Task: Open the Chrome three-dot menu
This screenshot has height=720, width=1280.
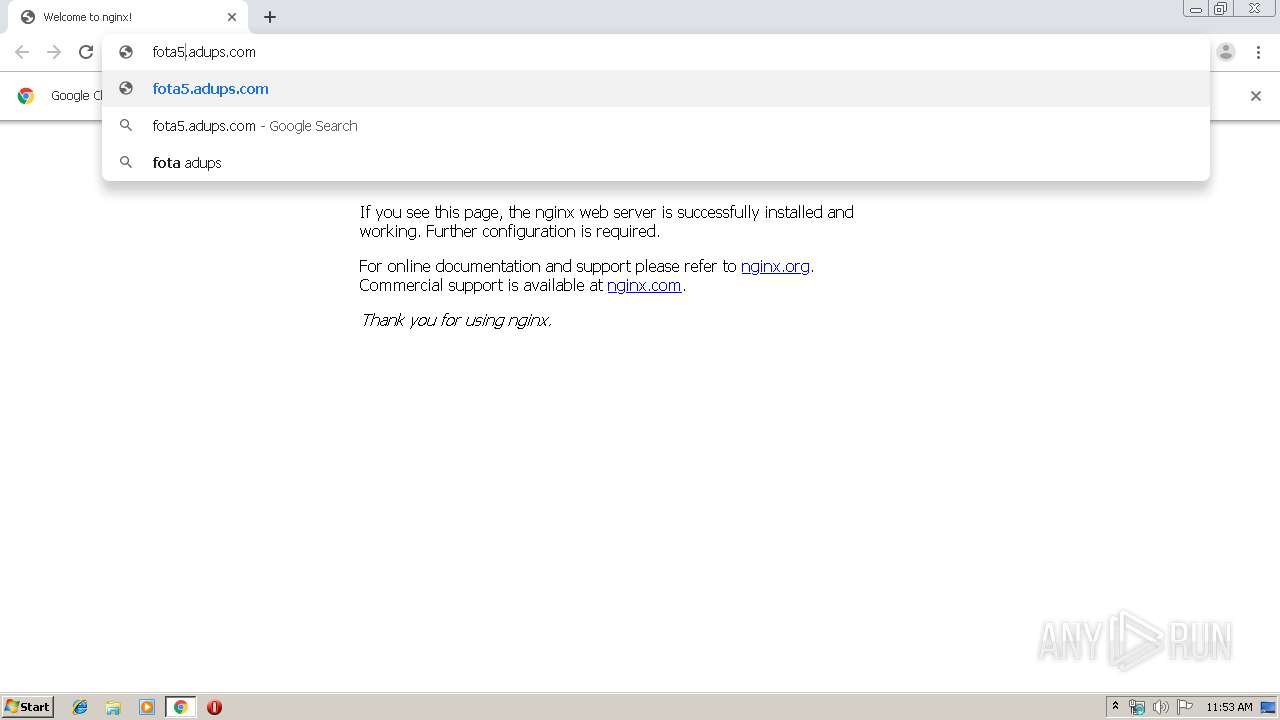Action: 1258,52
